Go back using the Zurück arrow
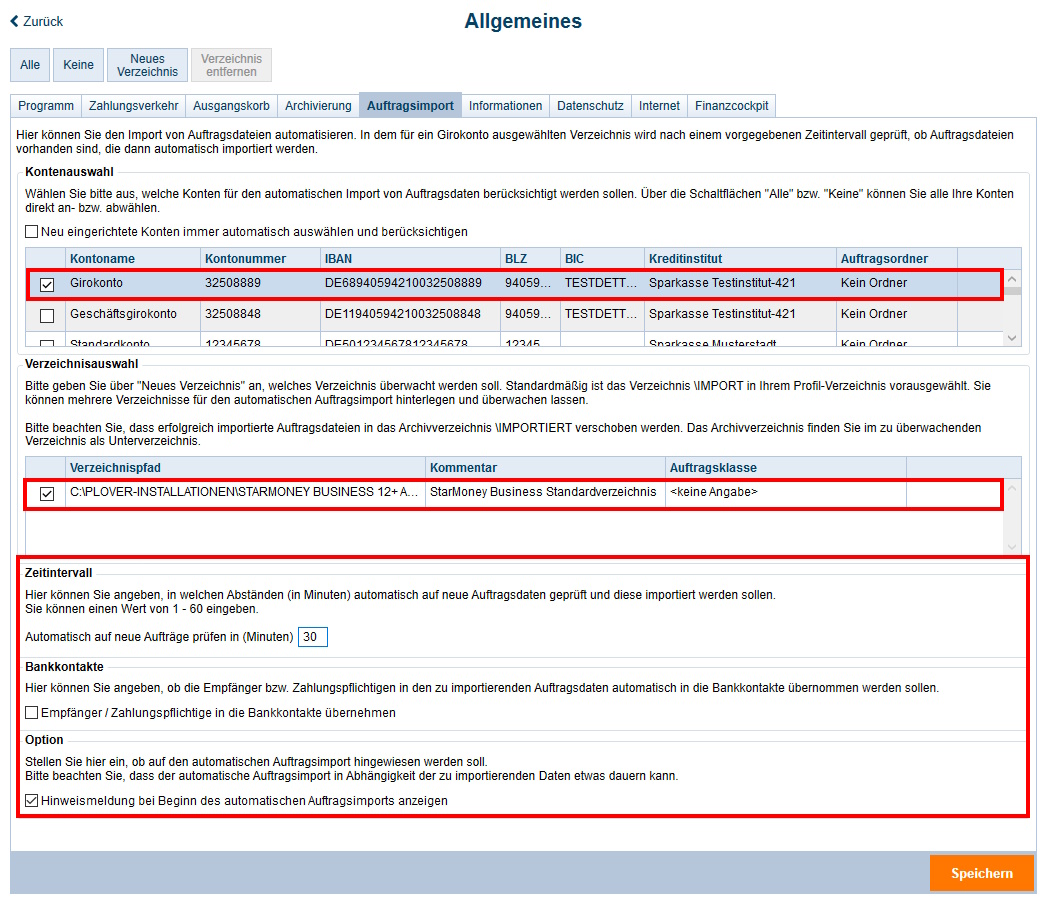The width and height of the screenshot is (1042, 900). tap(37, 21)
